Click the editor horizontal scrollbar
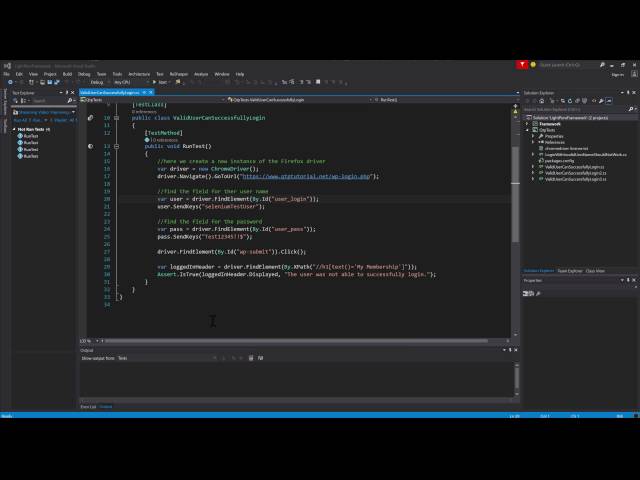The image size is (640, 480). pyautogui.click(x=297, y=341)
